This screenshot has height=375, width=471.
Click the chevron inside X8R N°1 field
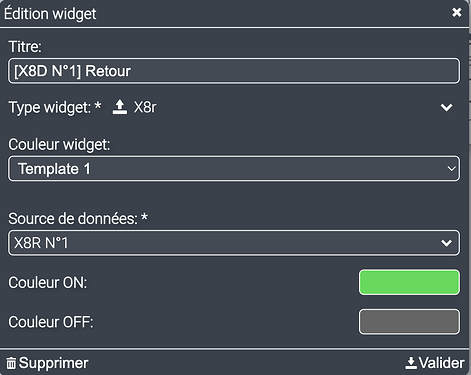point(446,243)
